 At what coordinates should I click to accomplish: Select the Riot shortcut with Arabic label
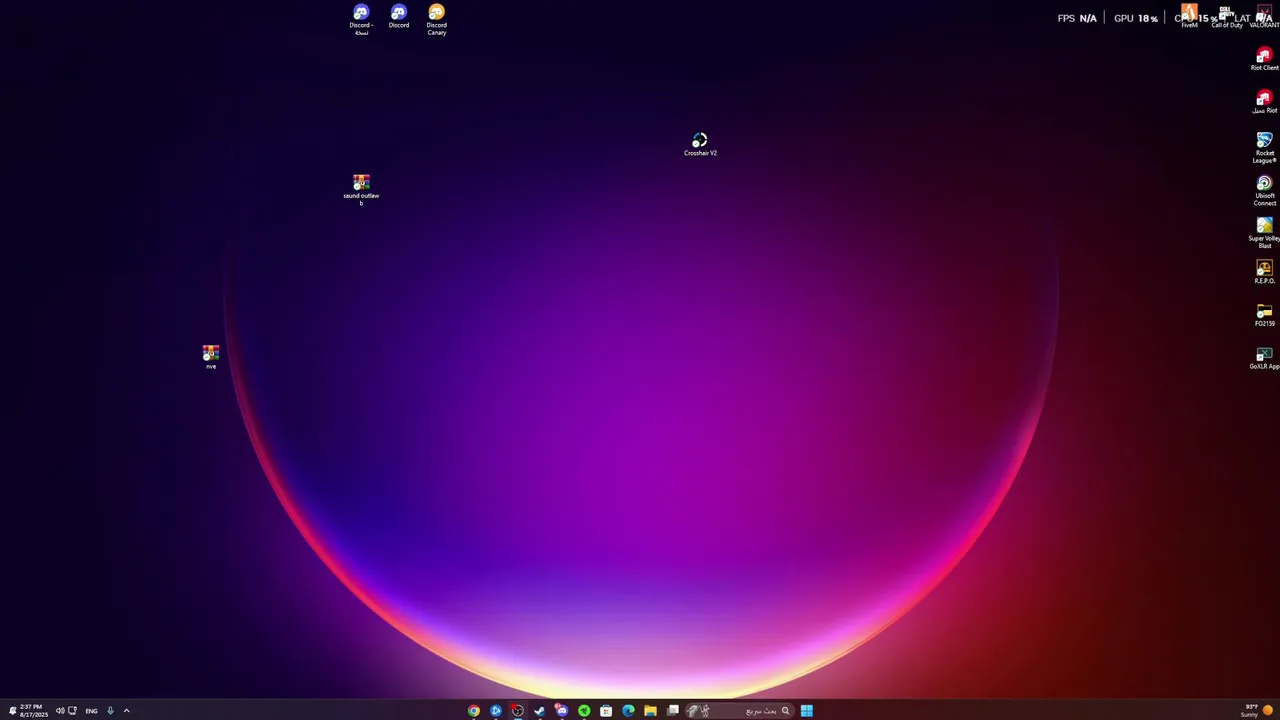[x=1264, y=102]
